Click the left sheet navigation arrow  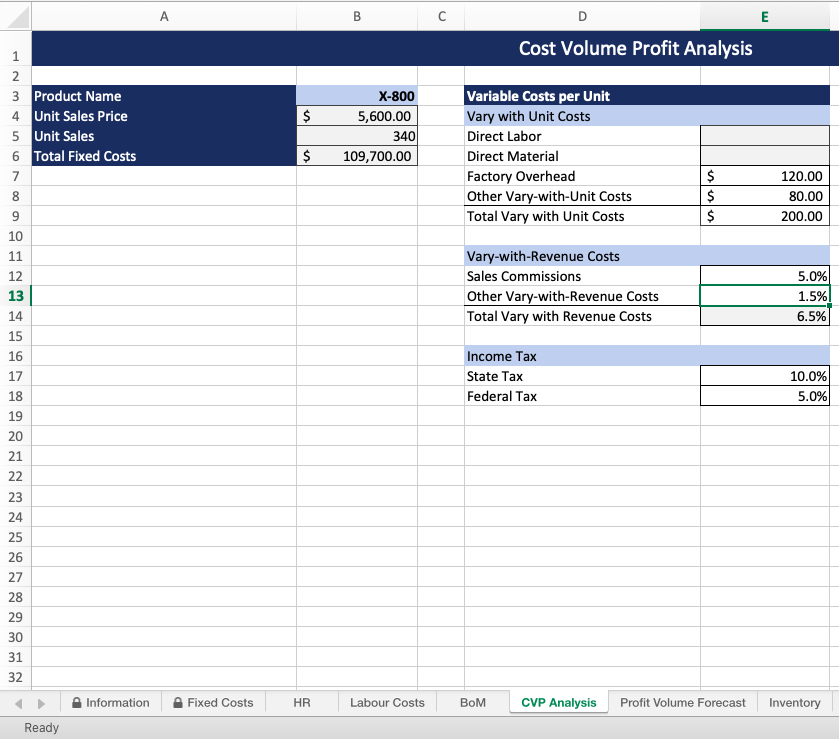click(x=18, y=702)
